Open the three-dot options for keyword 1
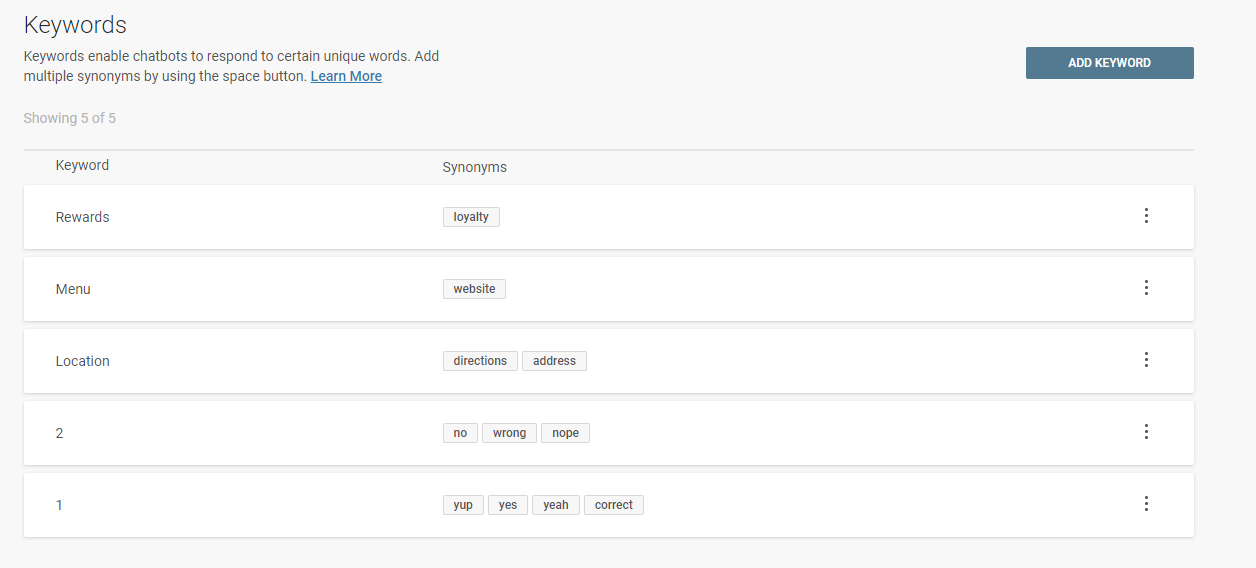Screen dimensions: 1256x568 pos(1146,504)
